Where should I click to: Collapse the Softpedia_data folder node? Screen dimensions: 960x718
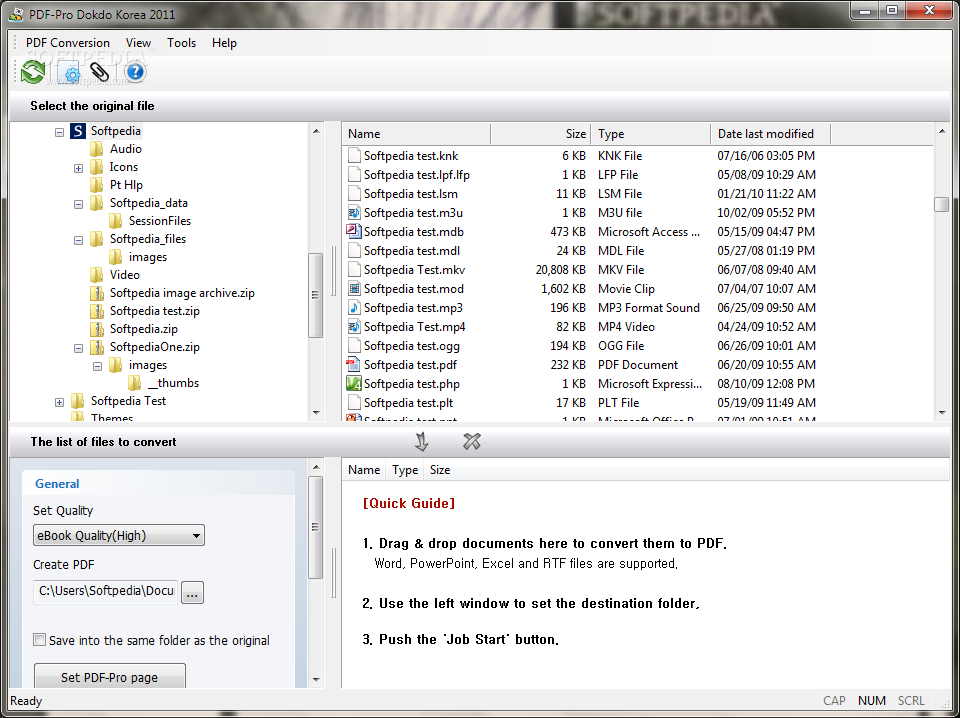pos(78,204)
